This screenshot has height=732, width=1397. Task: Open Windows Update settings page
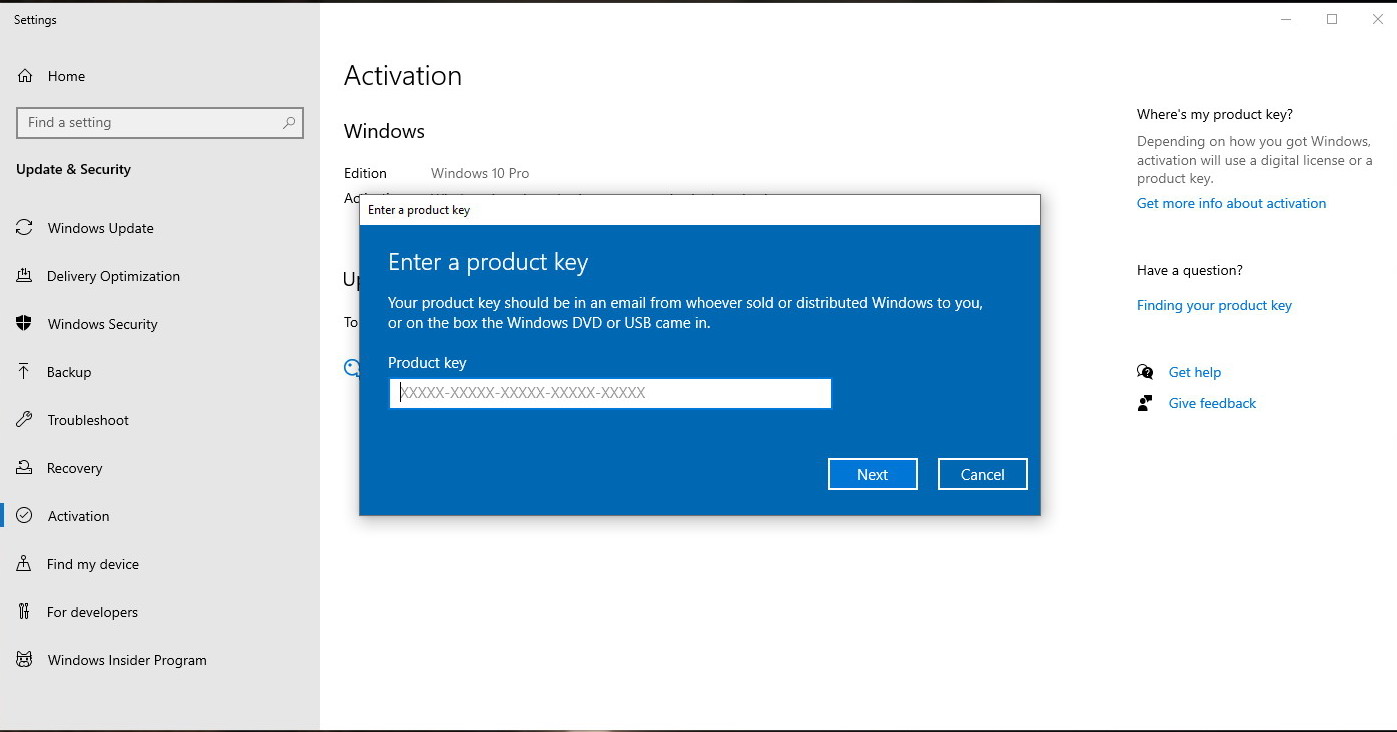click(160, 228)
